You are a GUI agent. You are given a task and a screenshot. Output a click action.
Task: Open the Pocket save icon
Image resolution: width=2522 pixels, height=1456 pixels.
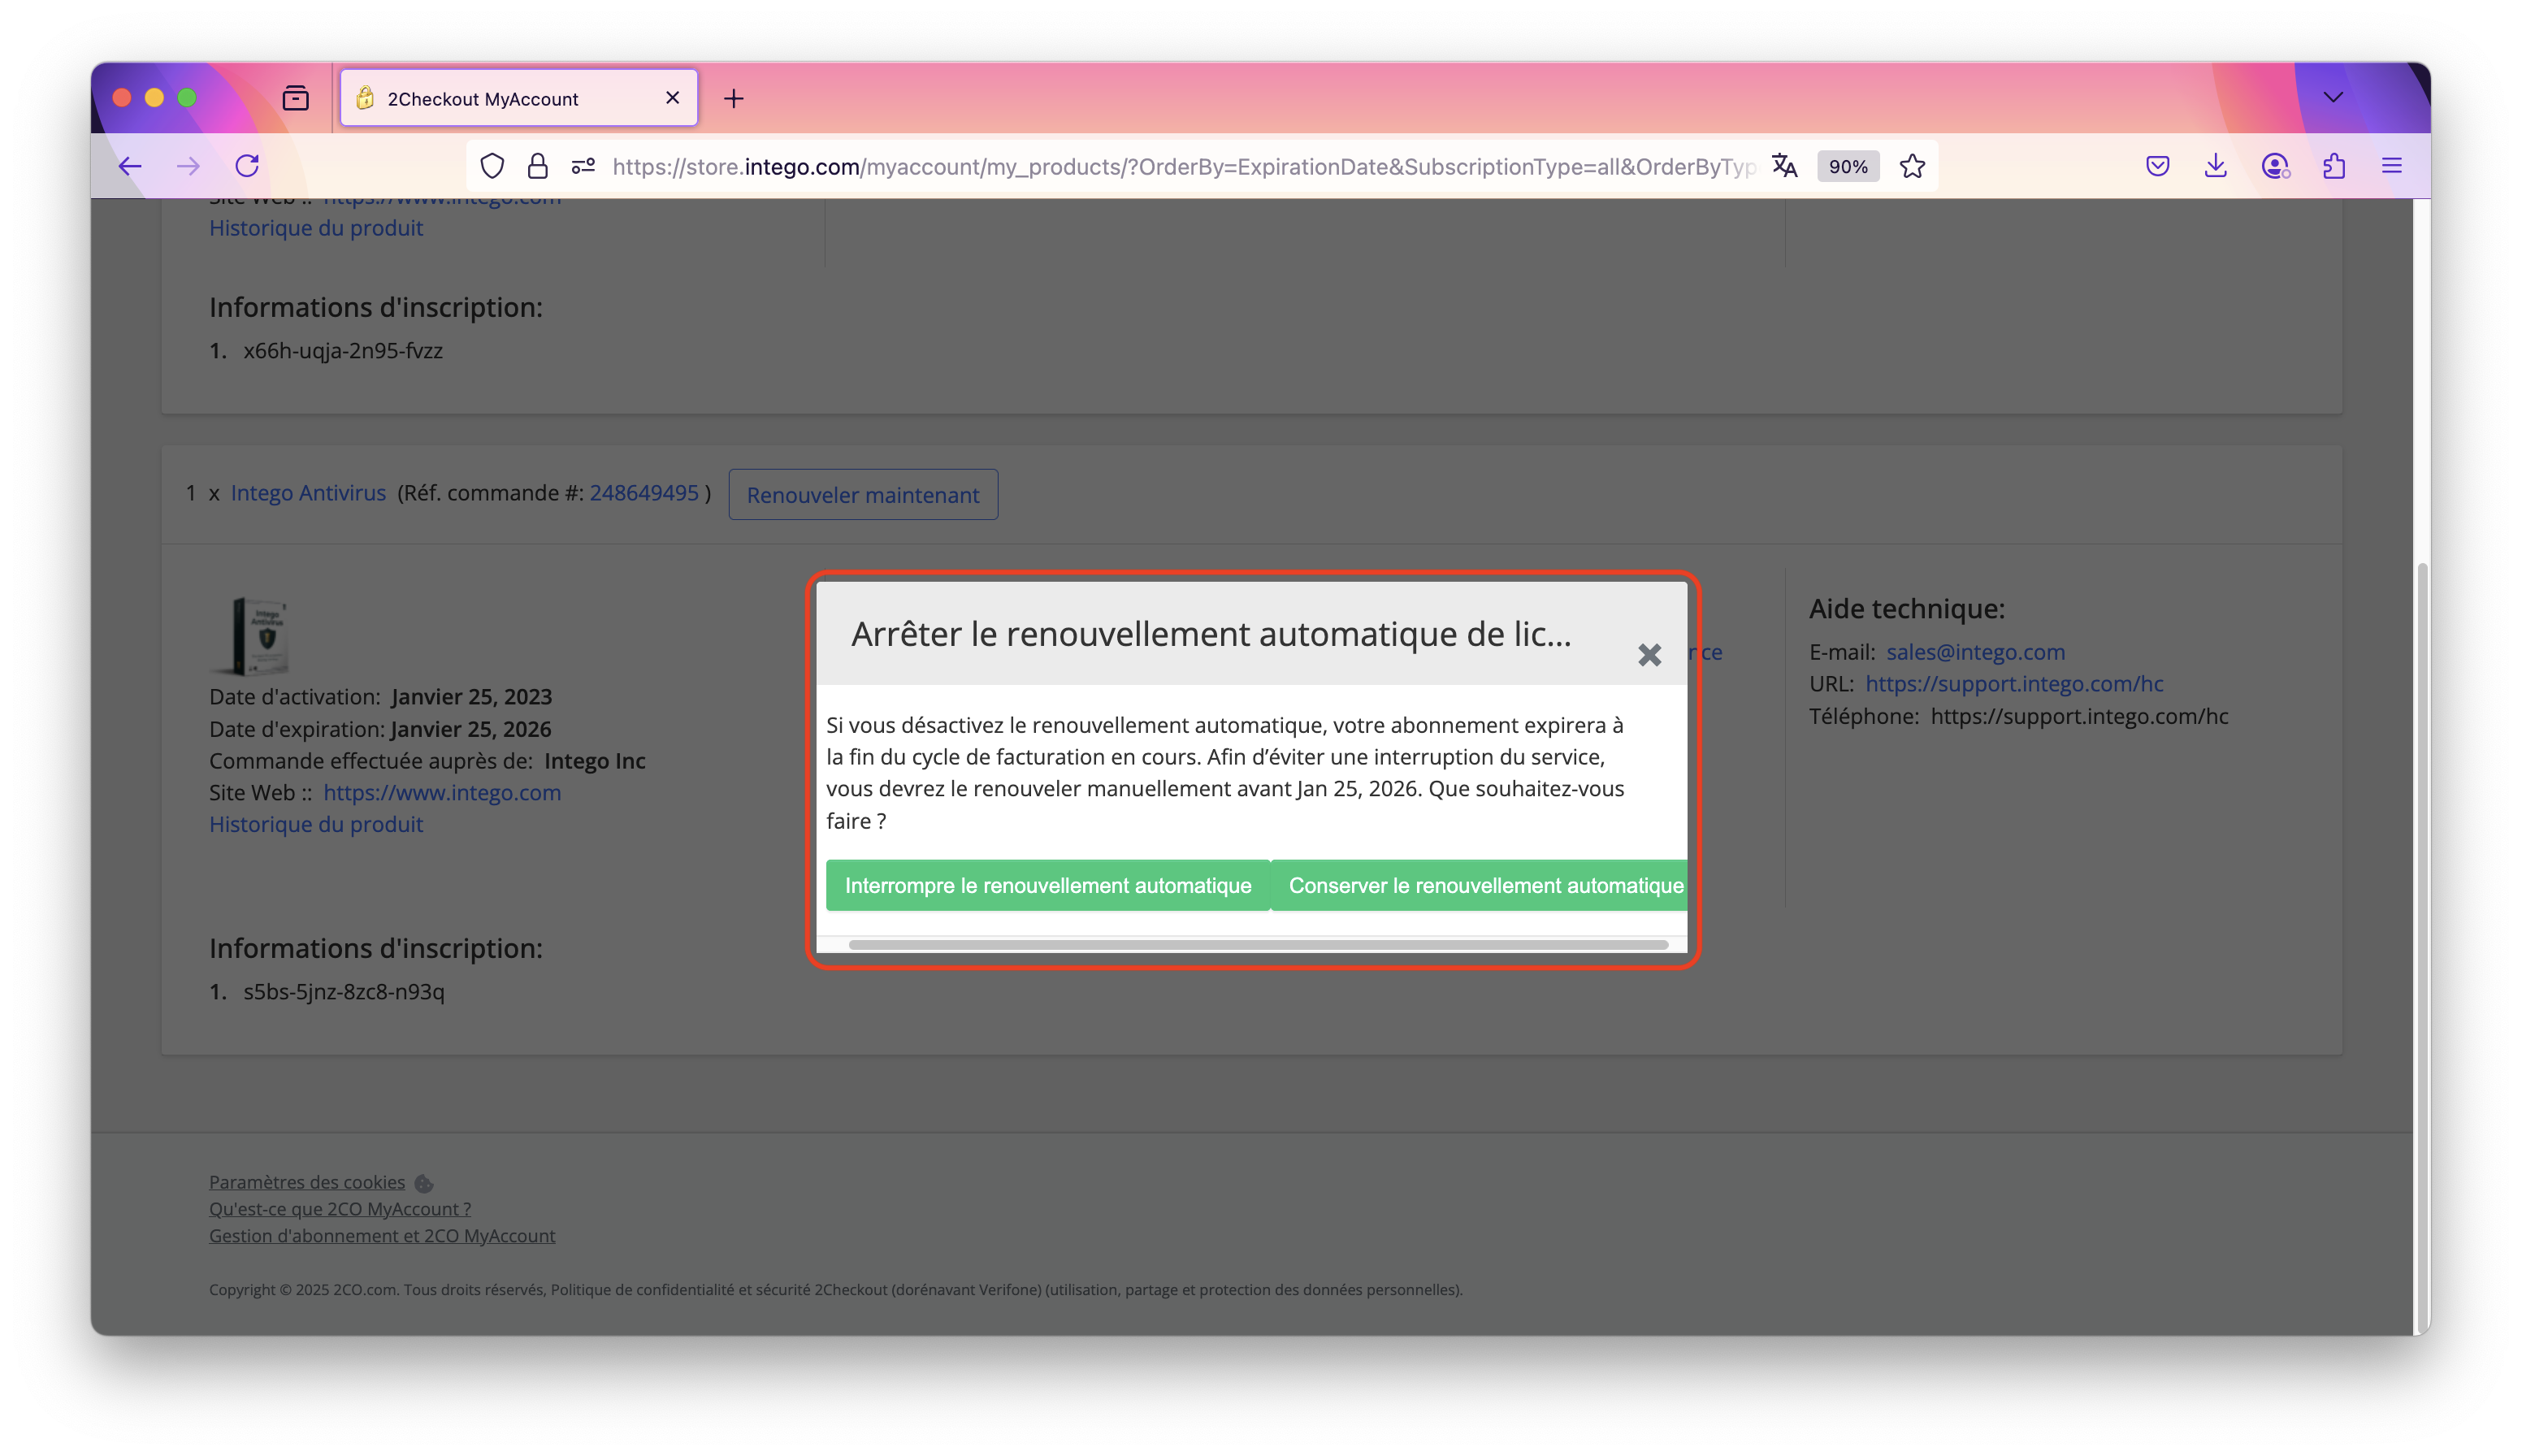2158,166
